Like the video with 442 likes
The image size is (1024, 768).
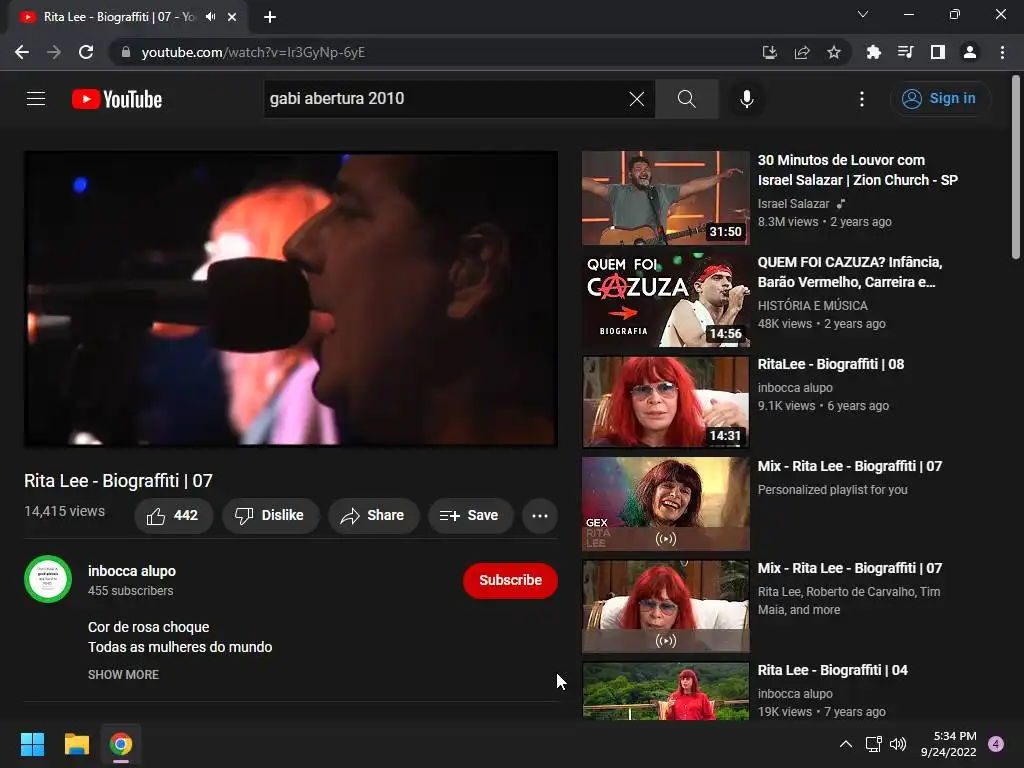173,515
